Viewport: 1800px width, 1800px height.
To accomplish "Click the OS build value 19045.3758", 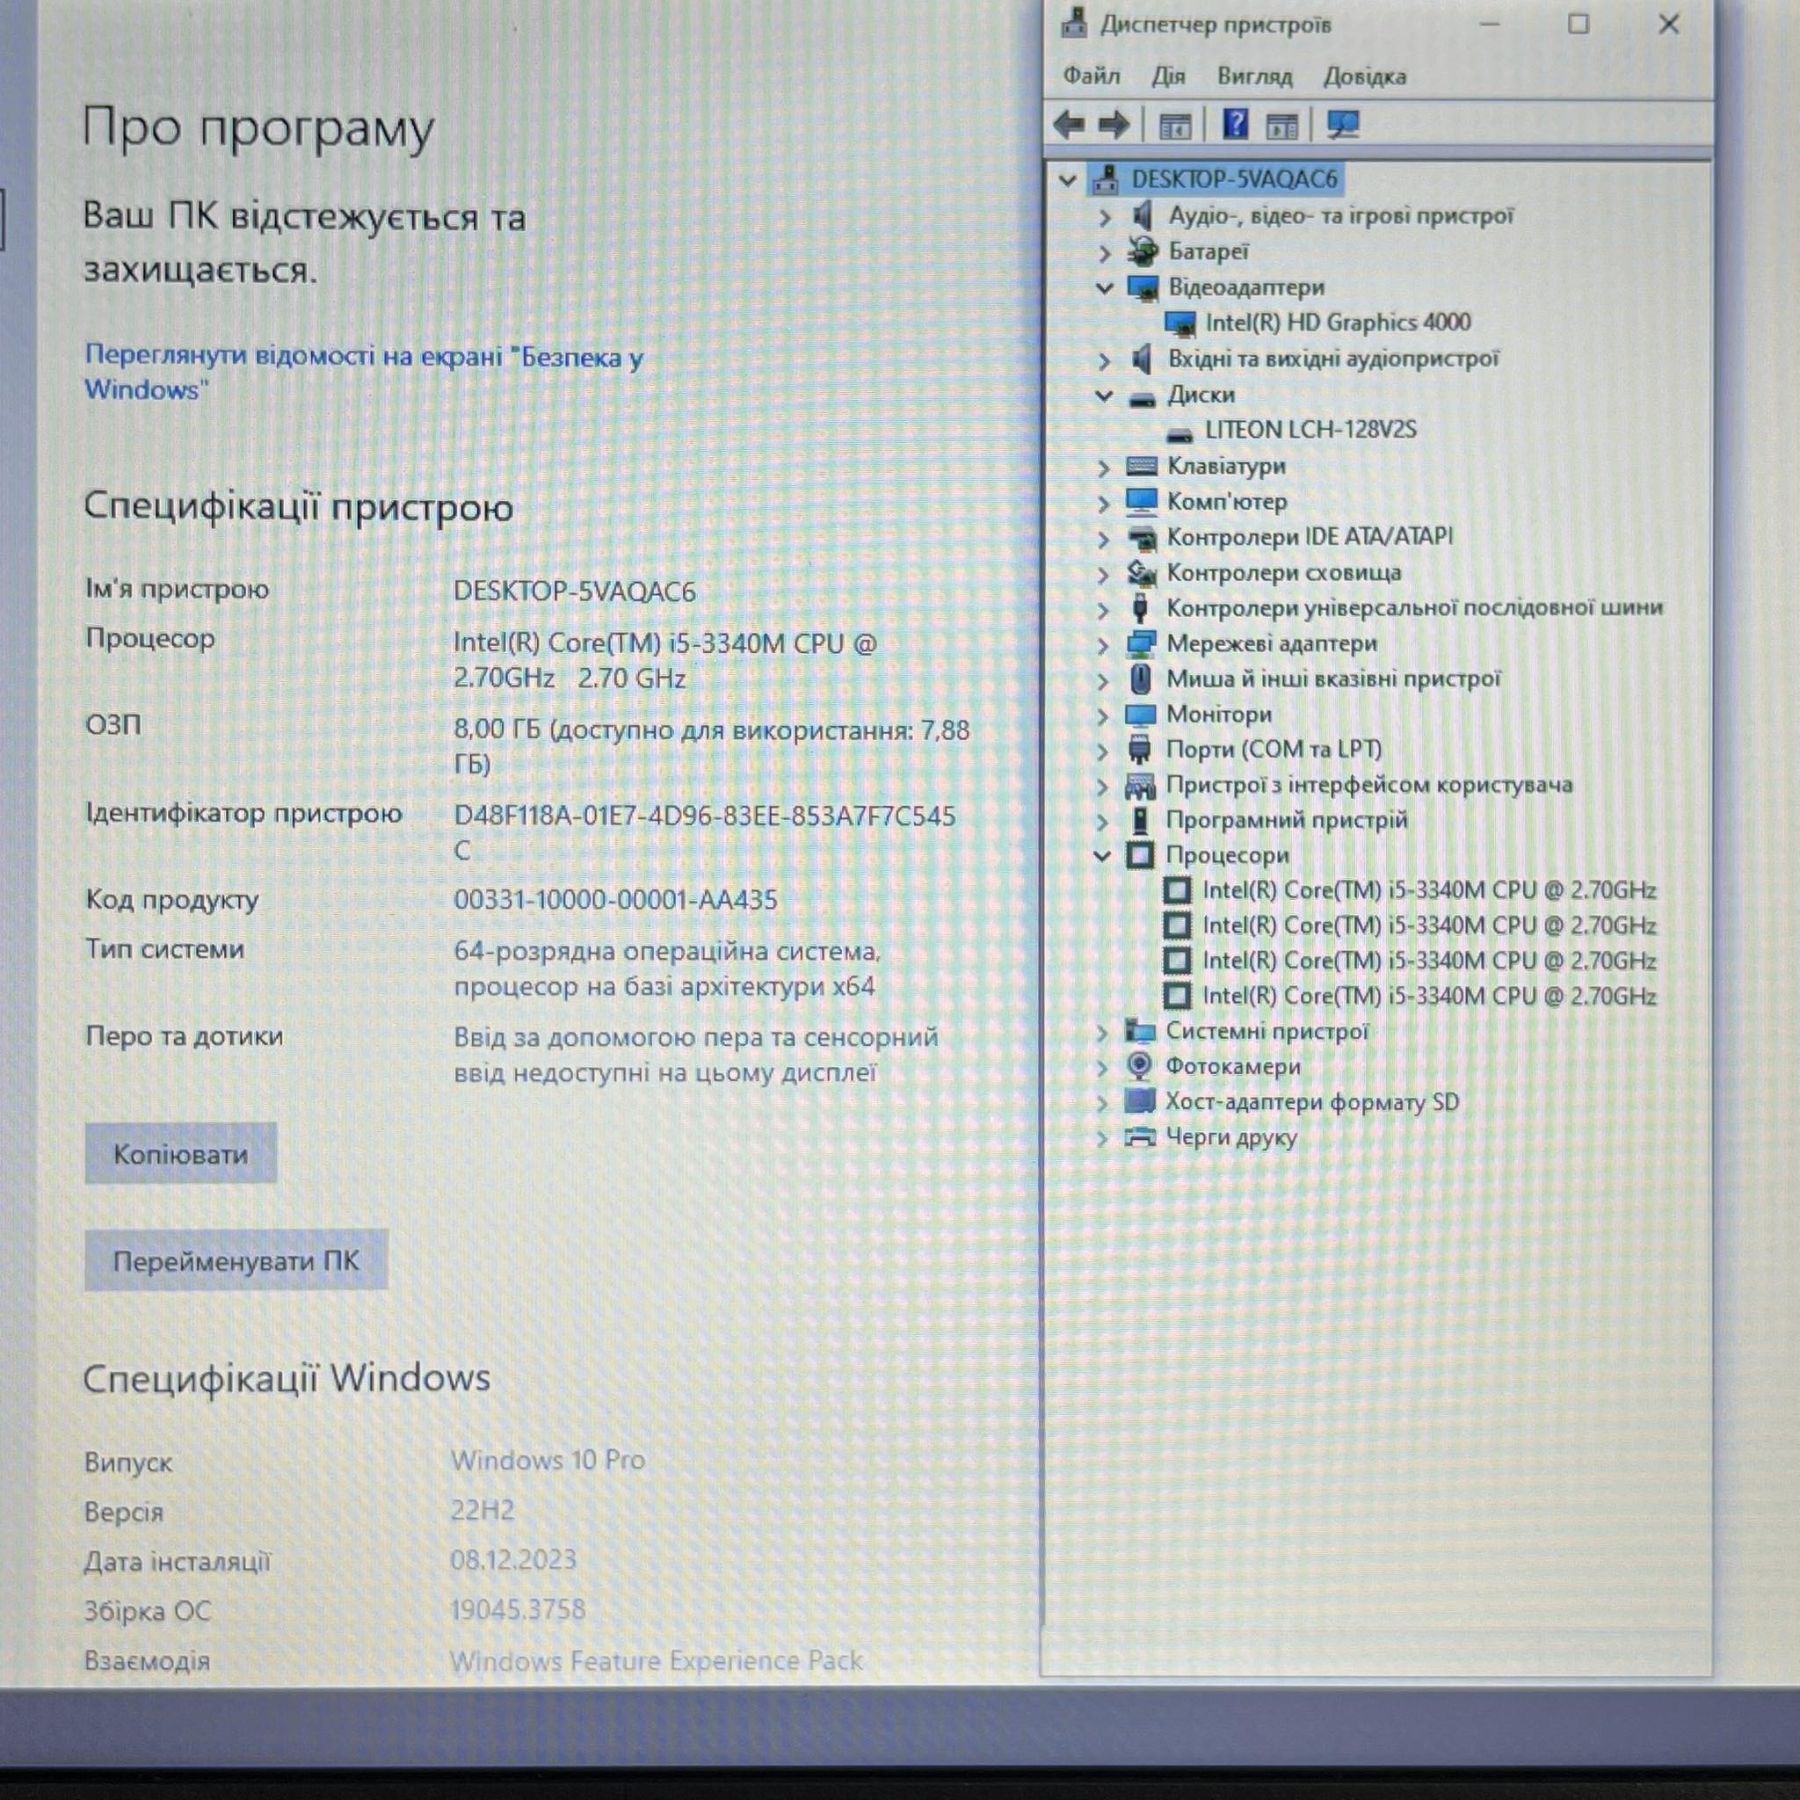I will 518,1609.
